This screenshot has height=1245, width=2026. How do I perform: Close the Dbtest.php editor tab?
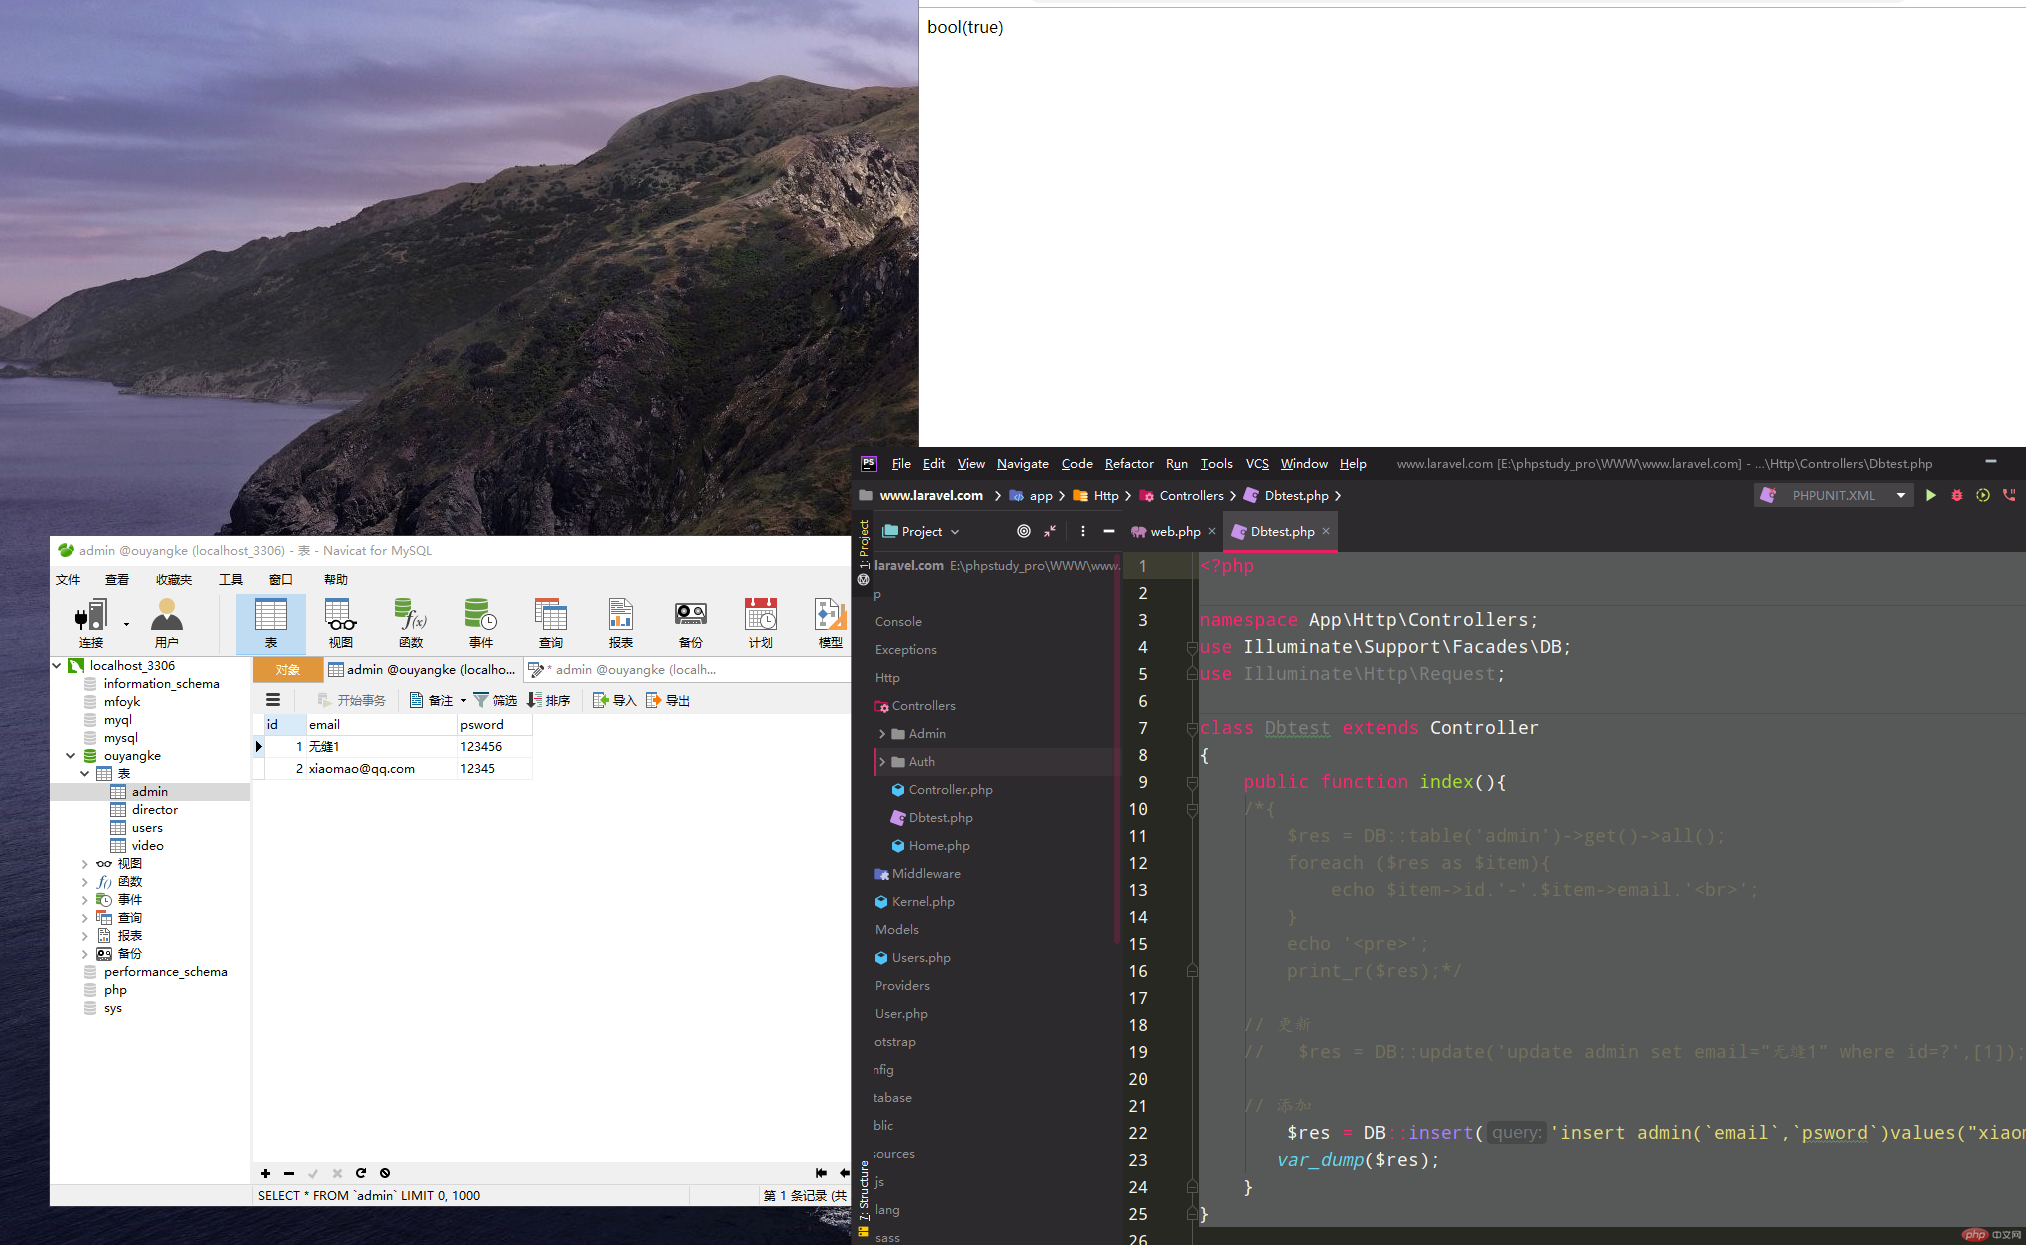click(x=1326, y=531)
